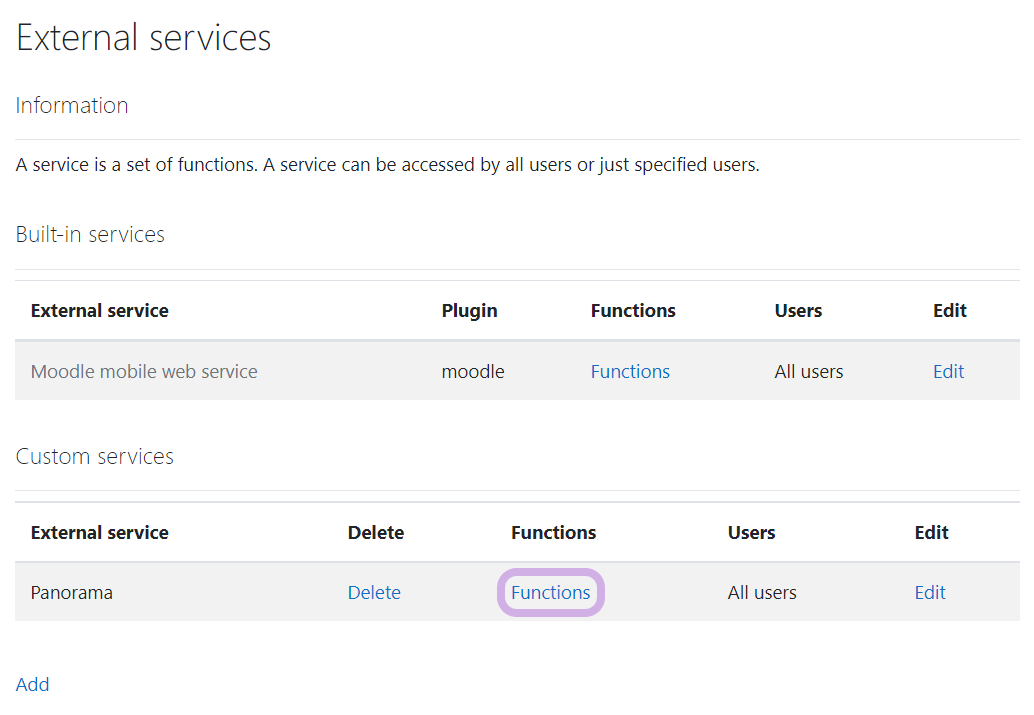1034x715 pixels.
Task: Edit the Moodle mobile web service
Action: coord(948,372)
